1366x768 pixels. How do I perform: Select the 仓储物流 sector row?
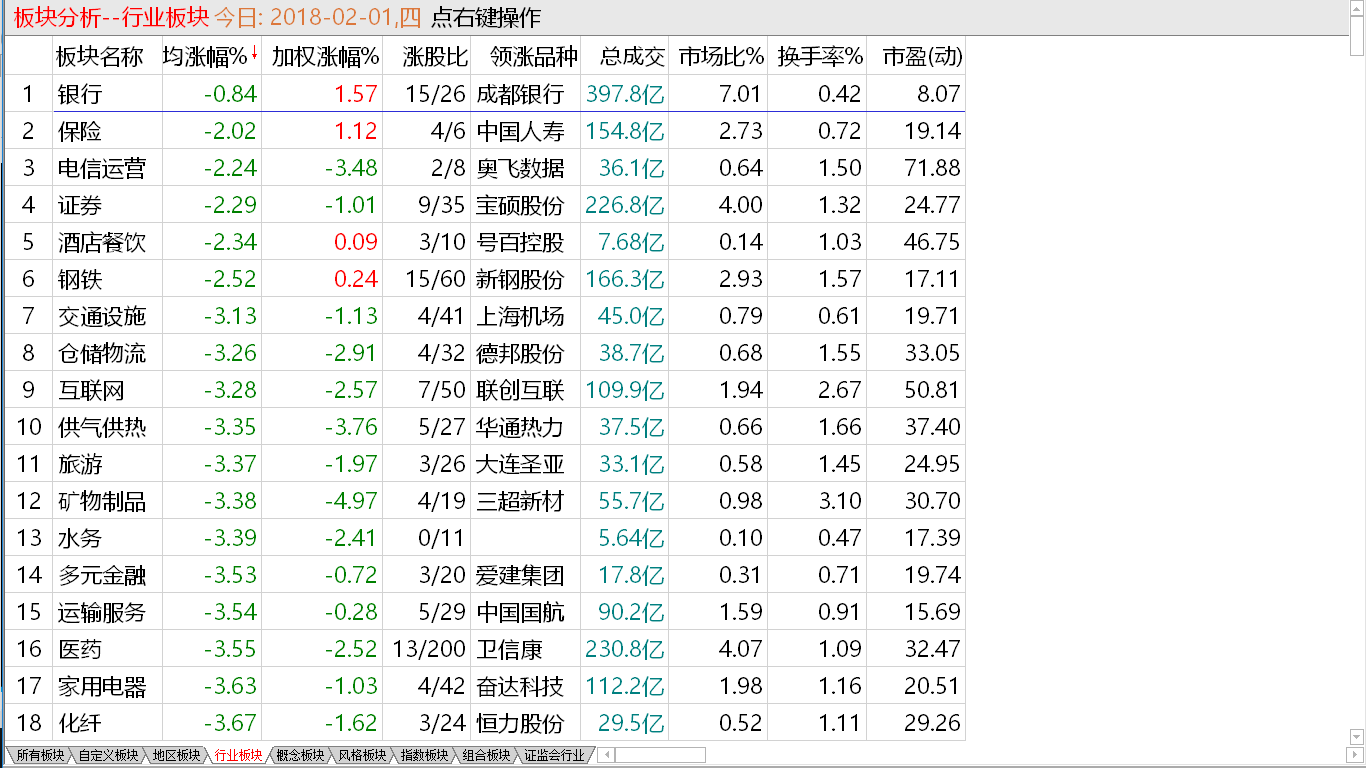click(483, 353)
